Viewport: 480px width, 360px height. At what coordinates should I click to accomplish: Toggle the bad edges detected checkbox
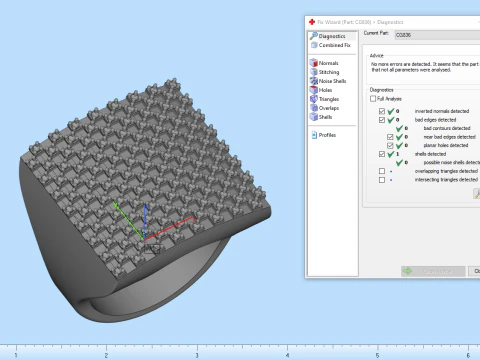point(382,120)
